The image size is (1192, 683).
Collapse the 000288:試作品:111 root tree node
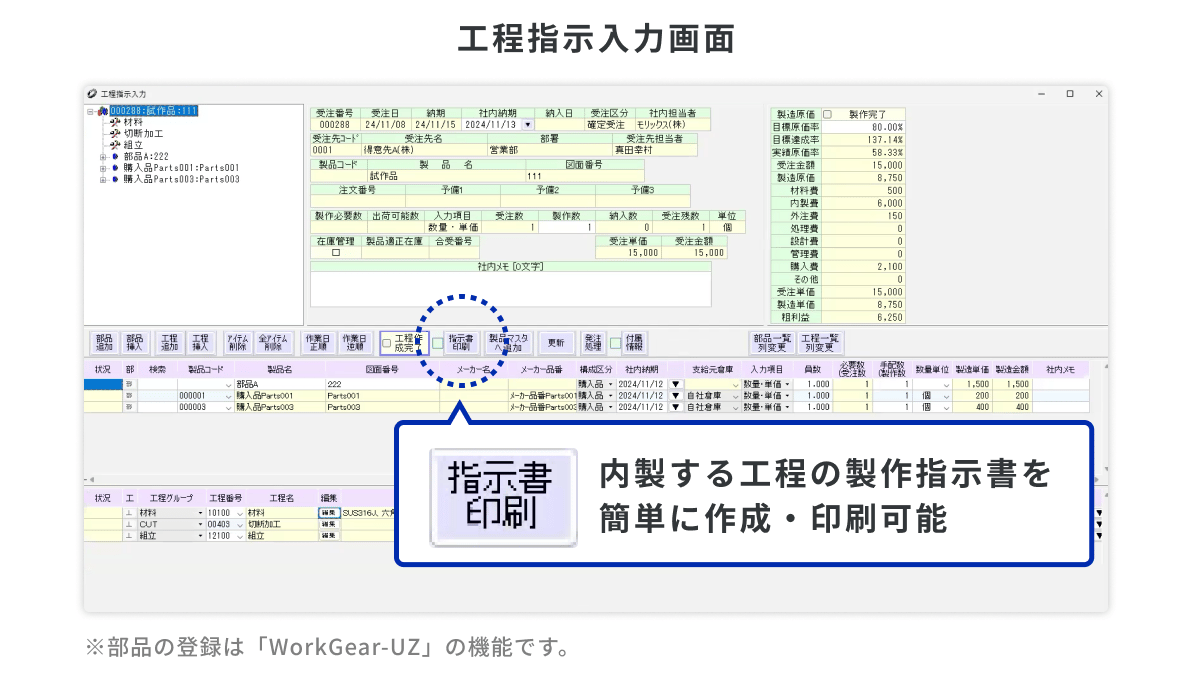90,112
